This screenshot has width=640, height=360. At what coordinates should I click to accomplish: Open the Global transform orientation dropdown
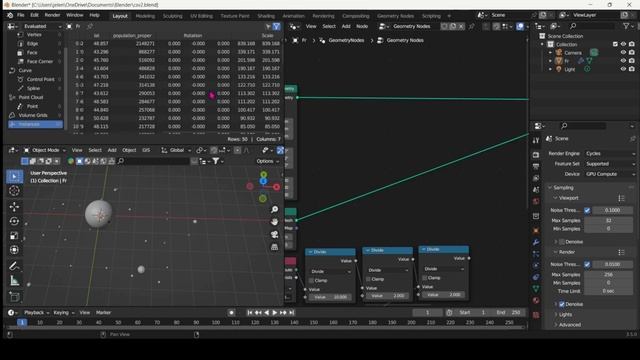[176, 150]
